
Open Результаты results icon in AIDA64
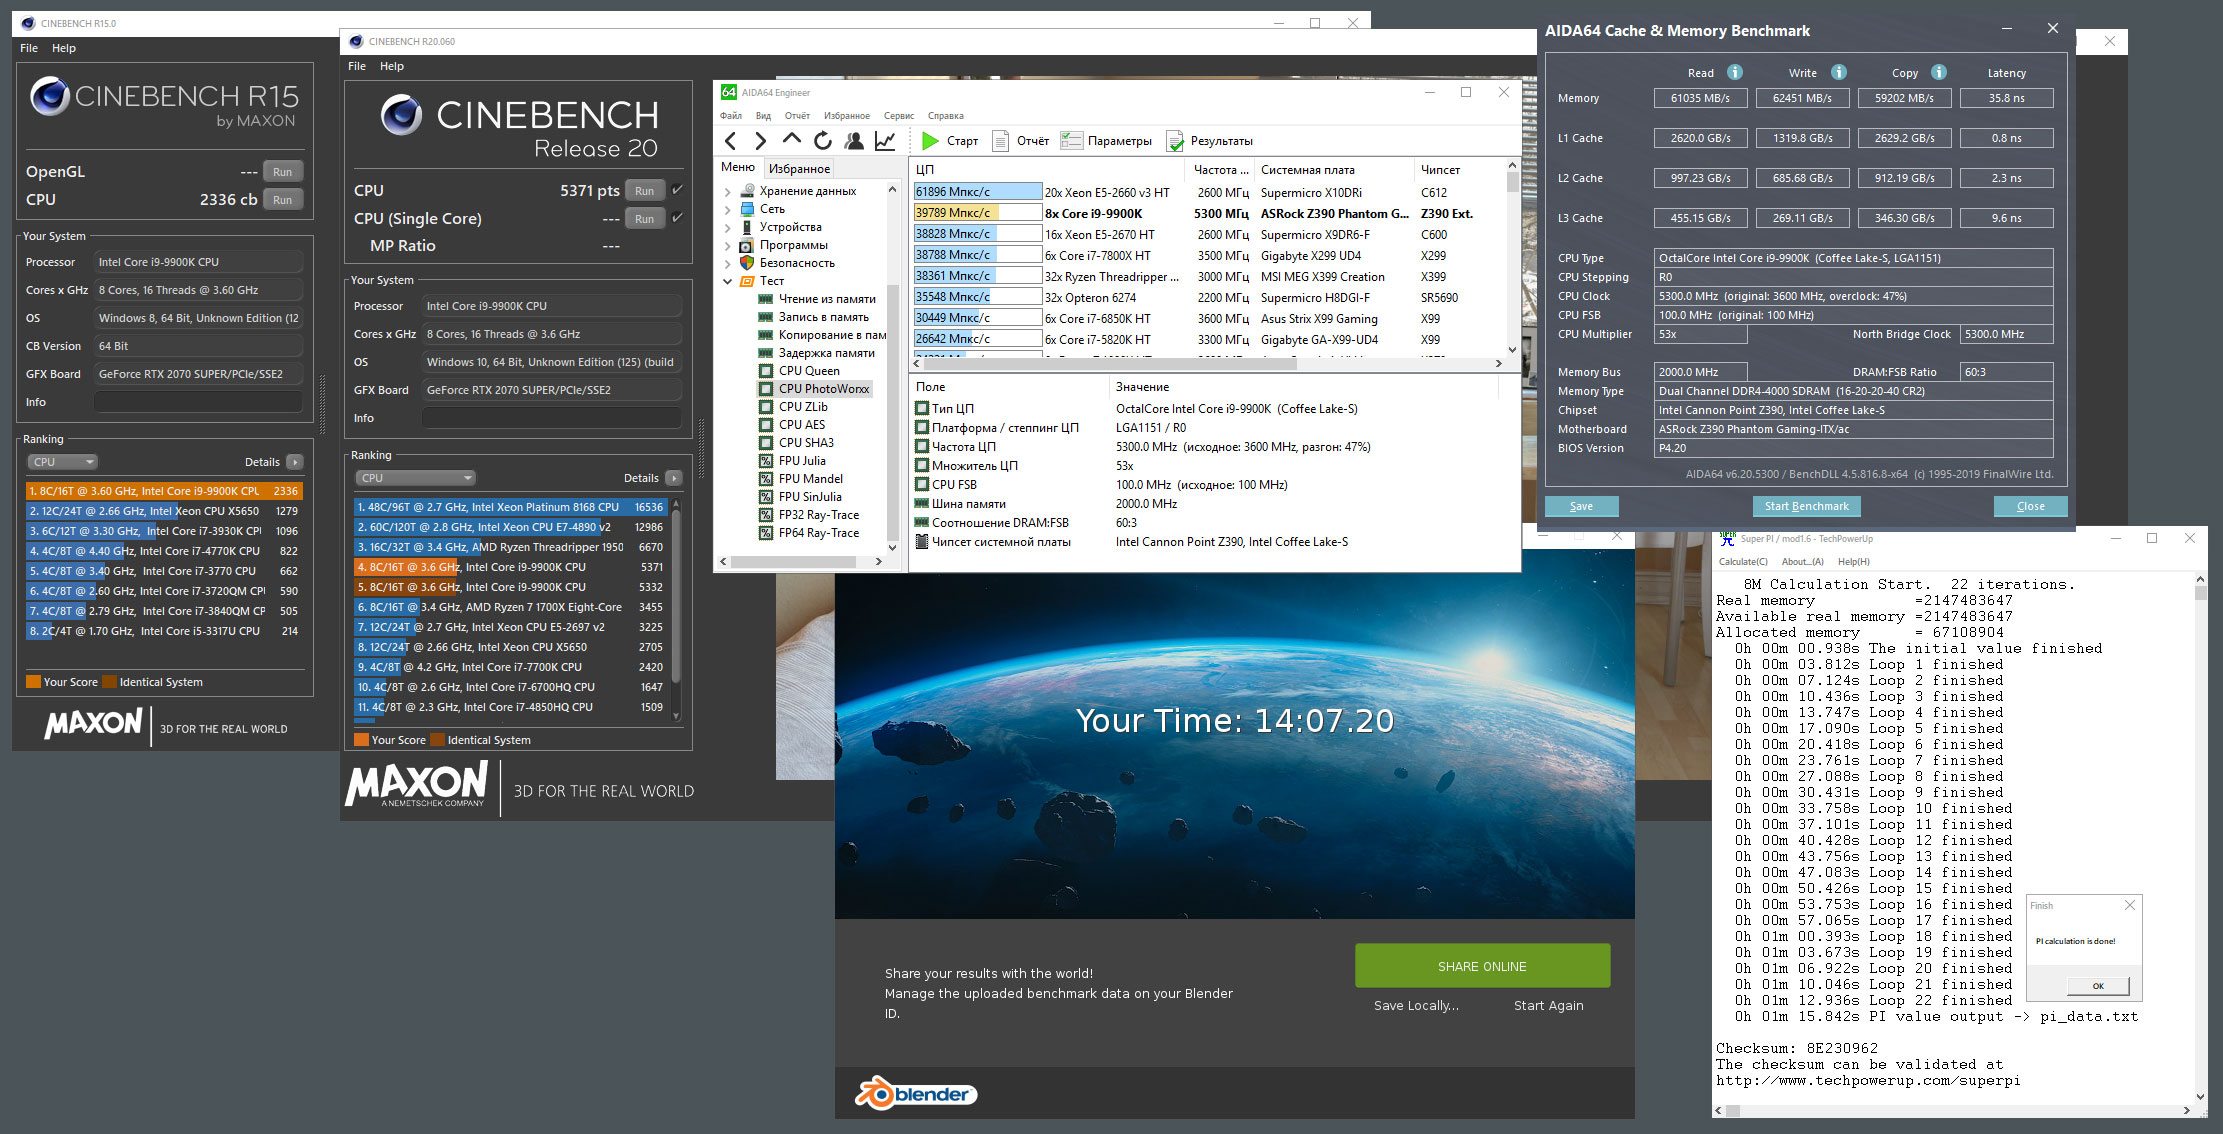pyautogui.click(x=1175, y=141)
